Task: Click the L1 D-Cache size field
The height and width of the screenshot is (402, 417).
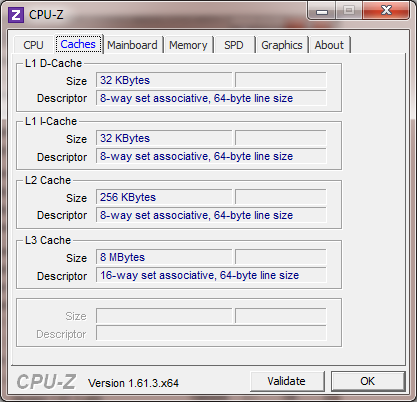Action: [164, 80]
